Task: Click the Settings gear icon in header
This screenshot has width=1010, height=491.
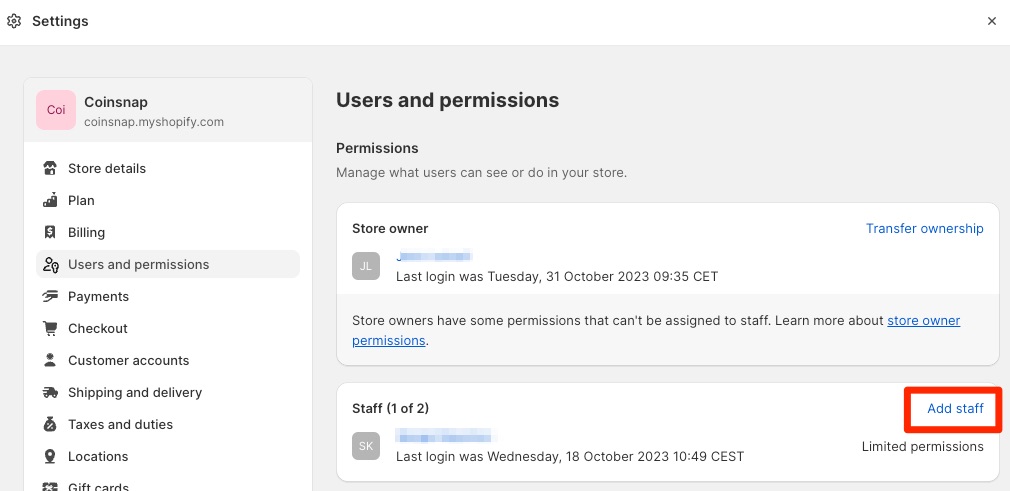Action: pyautogui.click(x=14, y=21)
